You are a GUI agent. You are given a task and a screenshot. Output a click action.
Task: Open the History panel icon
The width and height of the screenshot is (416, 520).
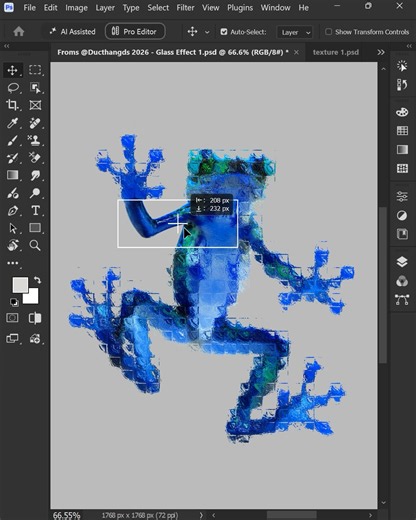pyautogui.click(x=402, y=85)
